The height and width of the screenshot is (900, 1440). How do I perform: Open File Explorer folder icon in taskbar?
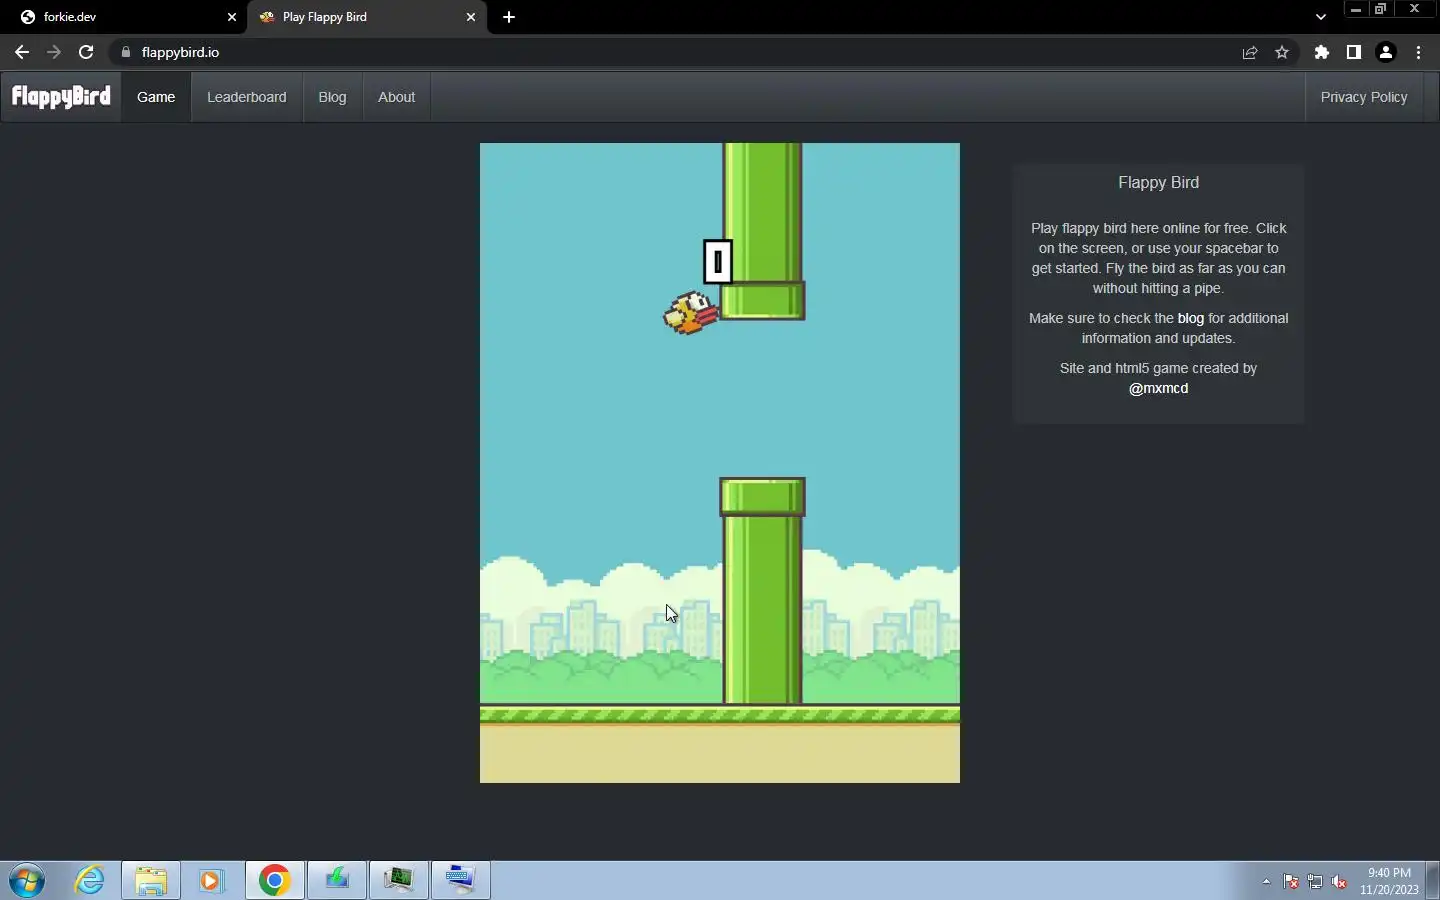pos(151,881)
